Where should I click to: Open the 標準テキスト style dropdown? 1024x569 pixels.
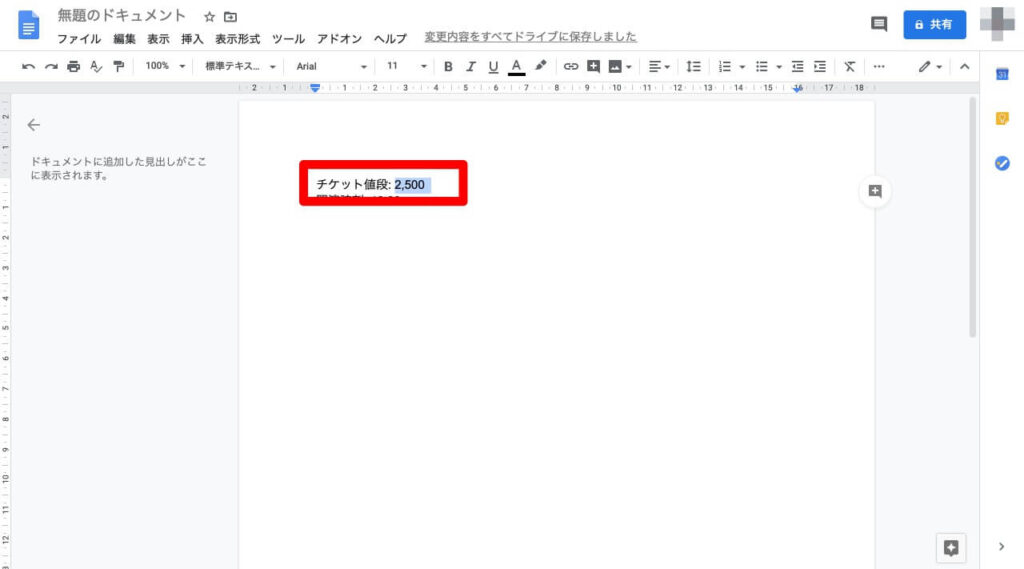coord(240,66)
